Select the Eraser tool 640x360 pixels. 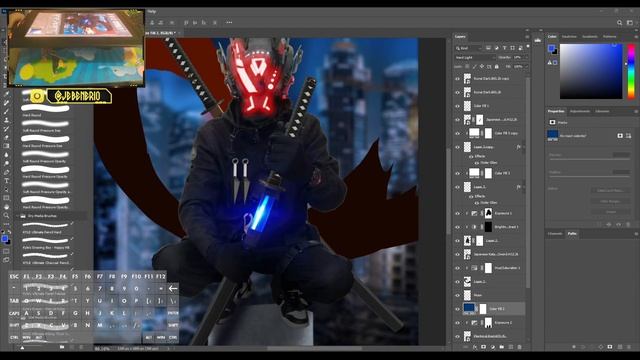click(x=6, y=137)
